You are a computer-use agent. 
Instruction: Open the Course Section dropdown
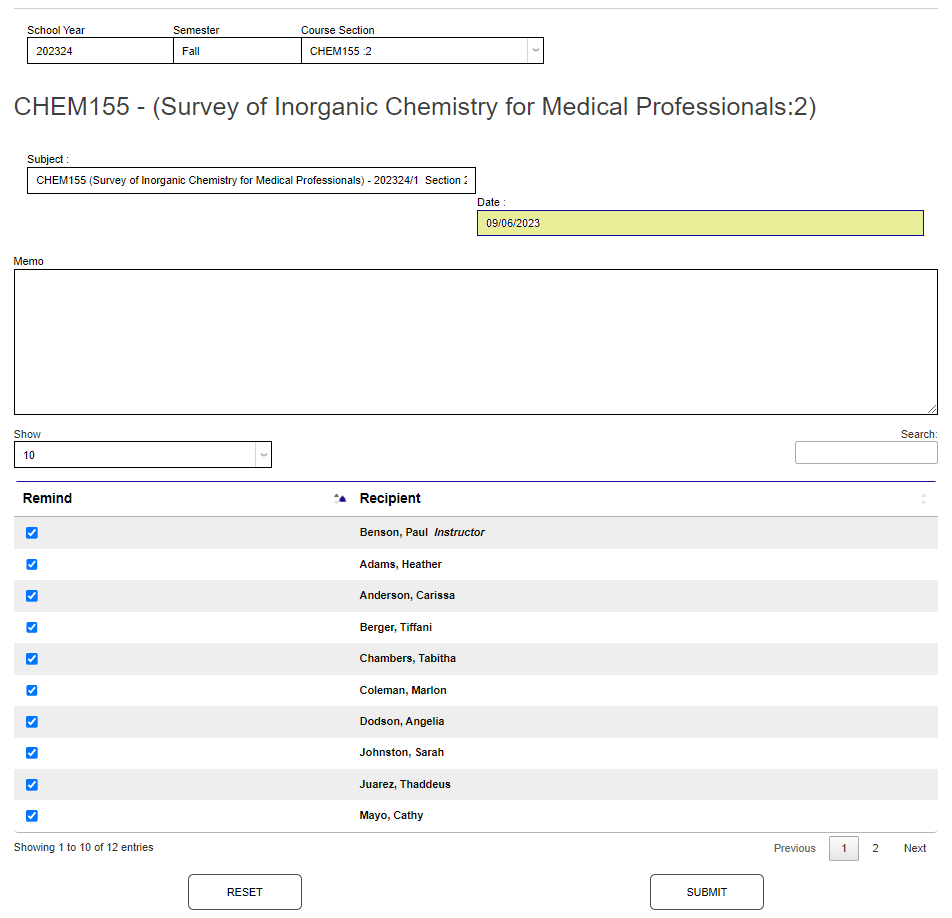(x=535, y=51)
